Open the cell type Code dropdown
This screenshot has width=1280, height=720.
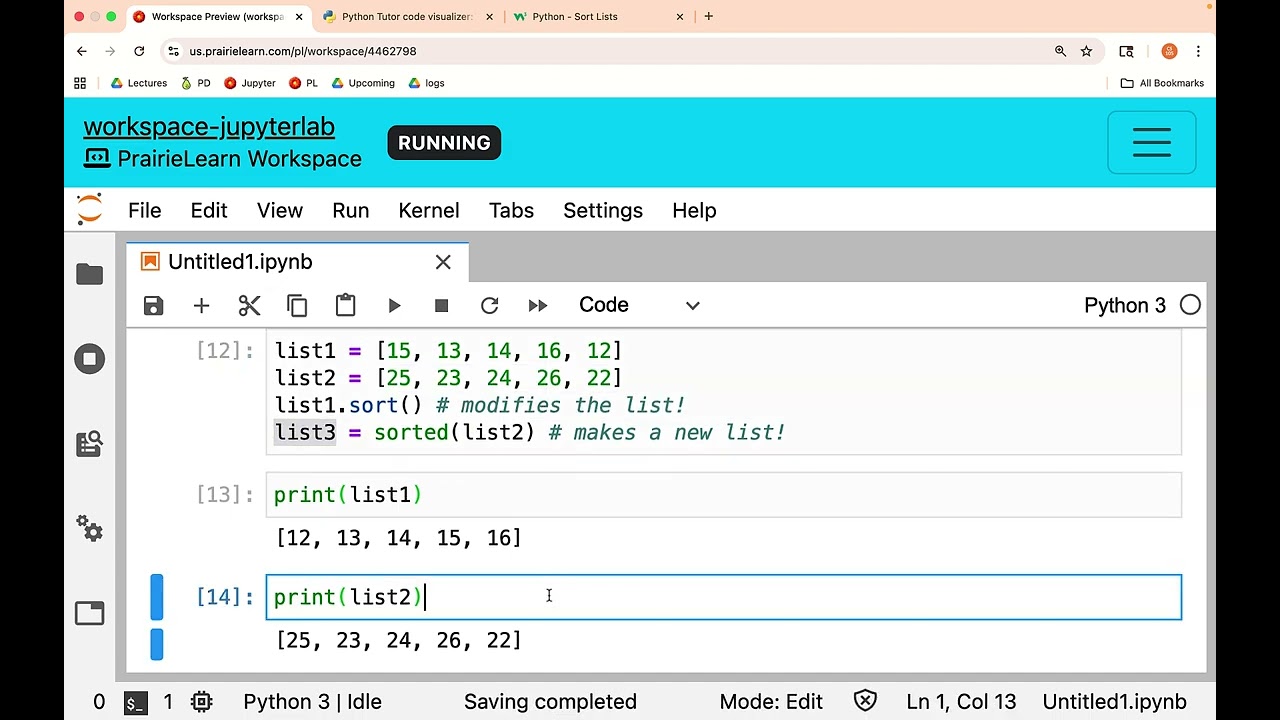639,305
